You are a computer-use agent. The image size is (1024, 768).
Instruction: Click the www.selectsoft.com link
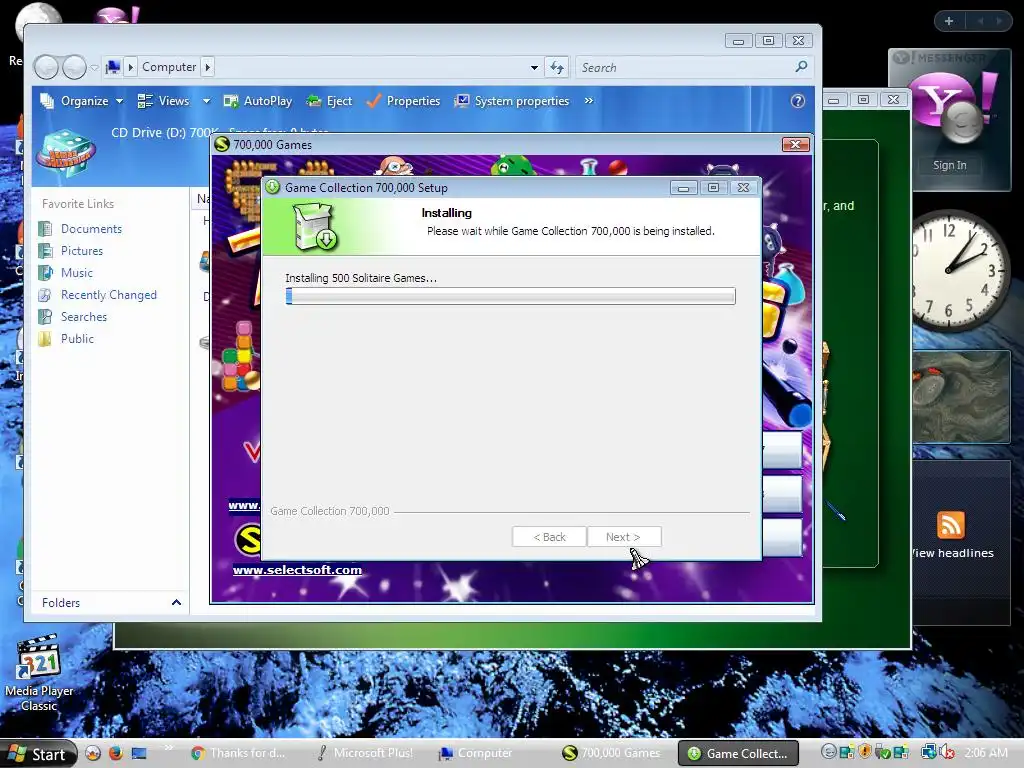click(297, 569)
